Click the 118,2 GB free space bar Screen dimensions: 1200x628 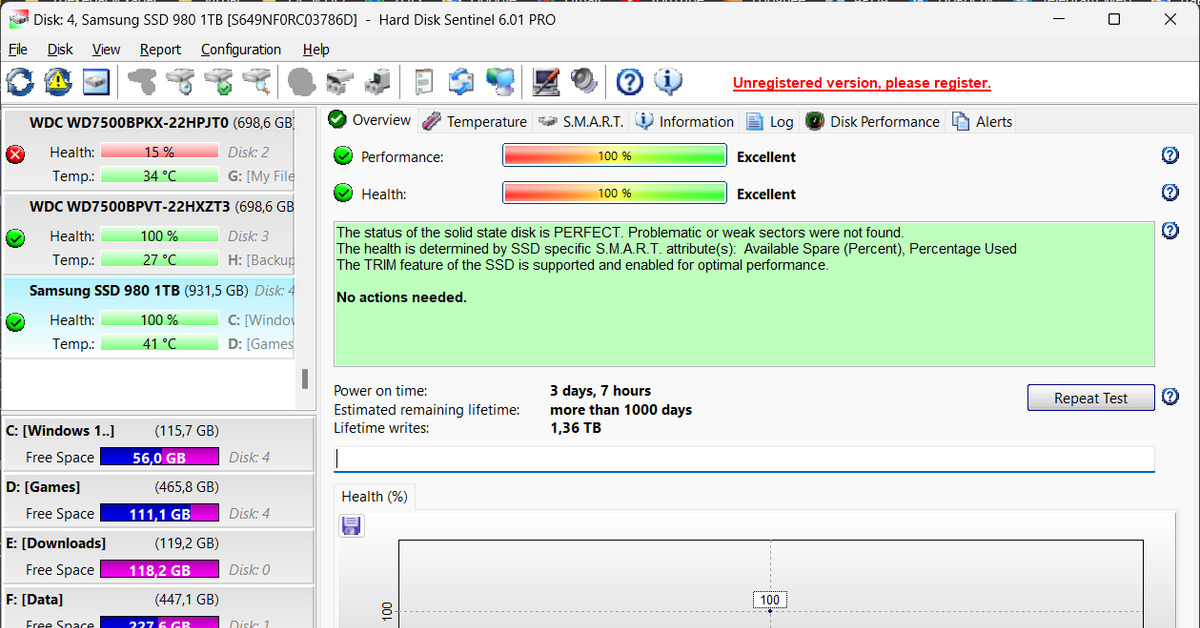tap(160, 569)
